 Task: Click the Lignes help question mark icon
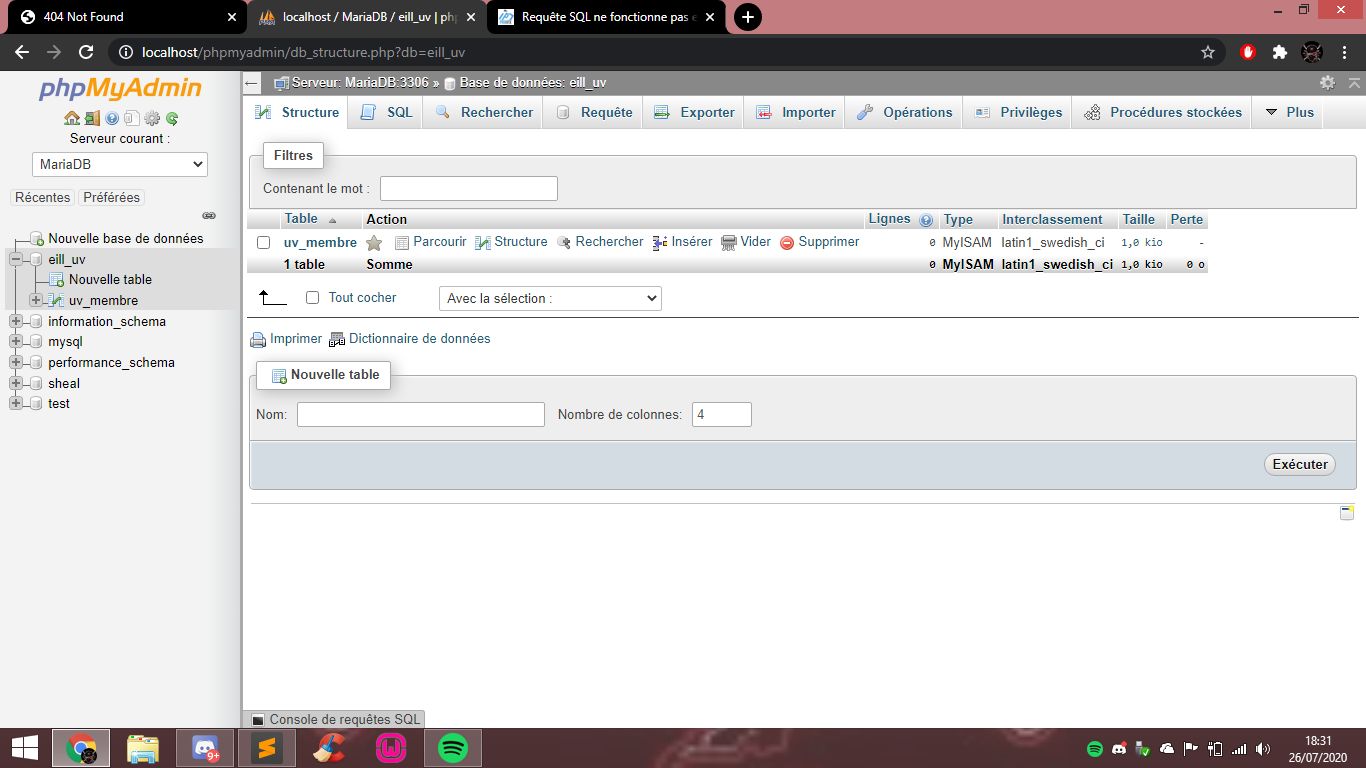pyautogui.click(x=926, y=220)
